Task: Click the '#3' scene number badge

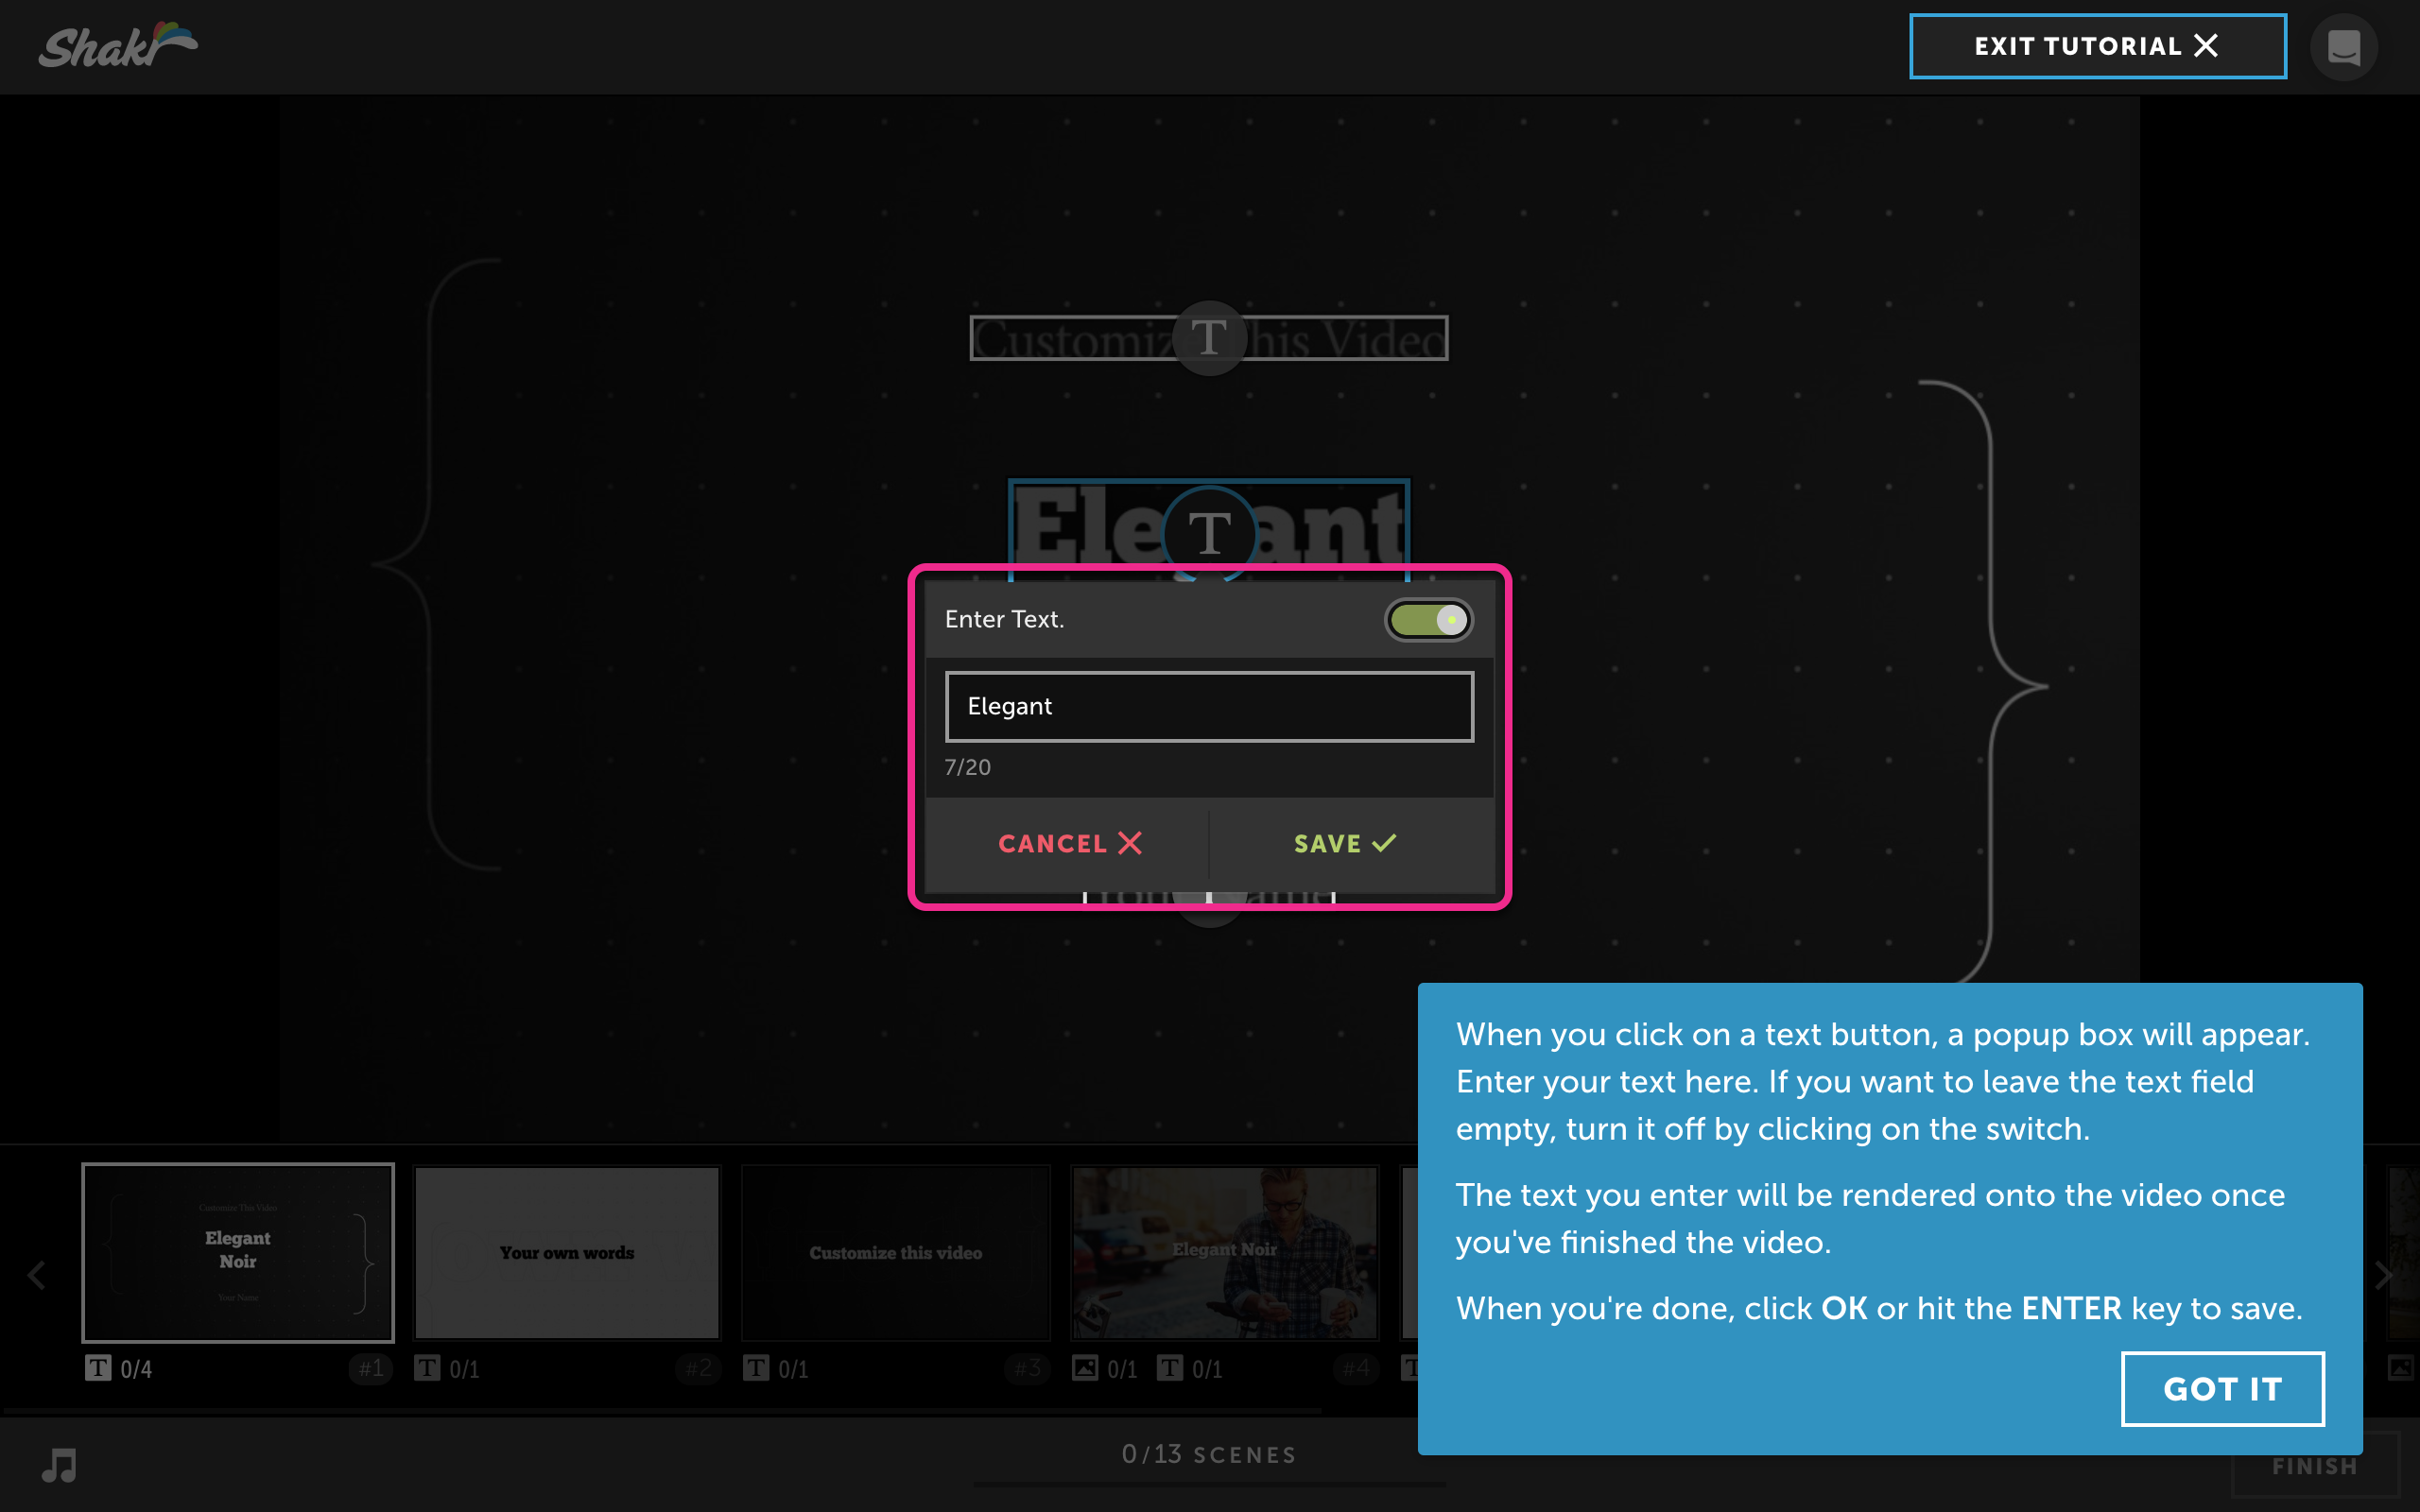Action: [x=1028, y=1368]
